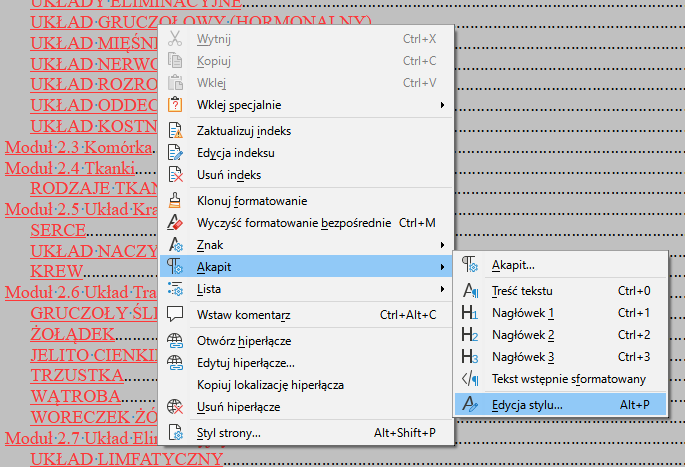
Task: Expand the Znak submenu arrow
Action: pyautogui.click(x=442, y=245)
